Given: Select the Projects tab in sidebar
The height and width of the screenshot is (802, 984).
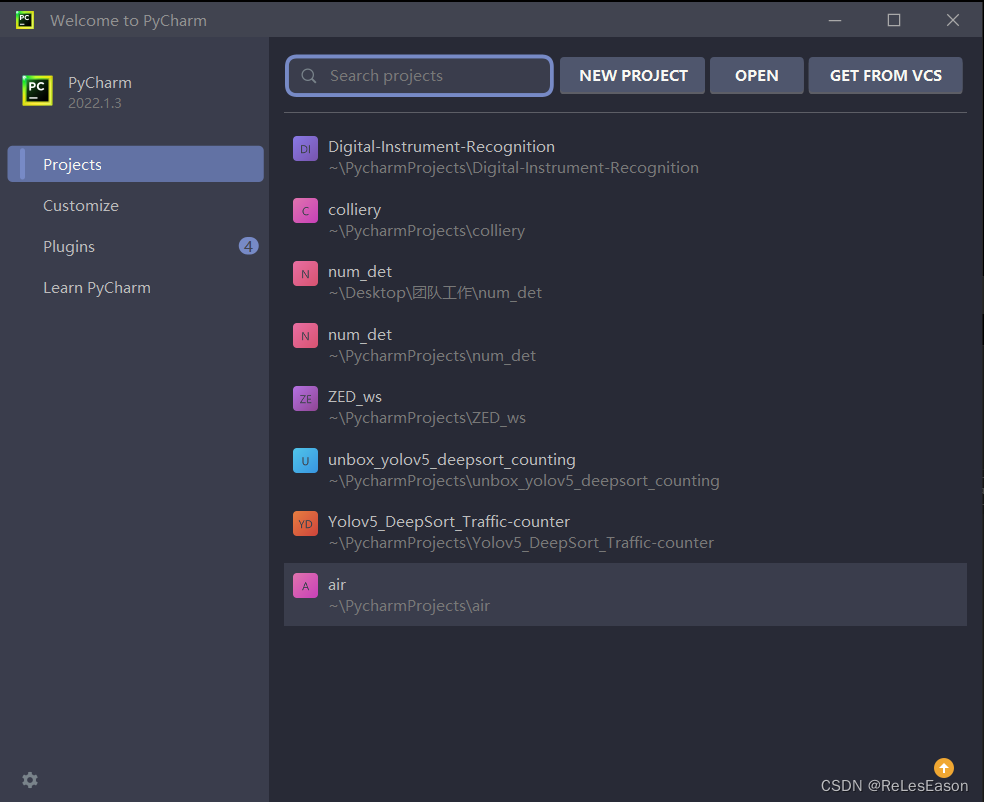Looking at the screenshot, I should click(136, 164).
